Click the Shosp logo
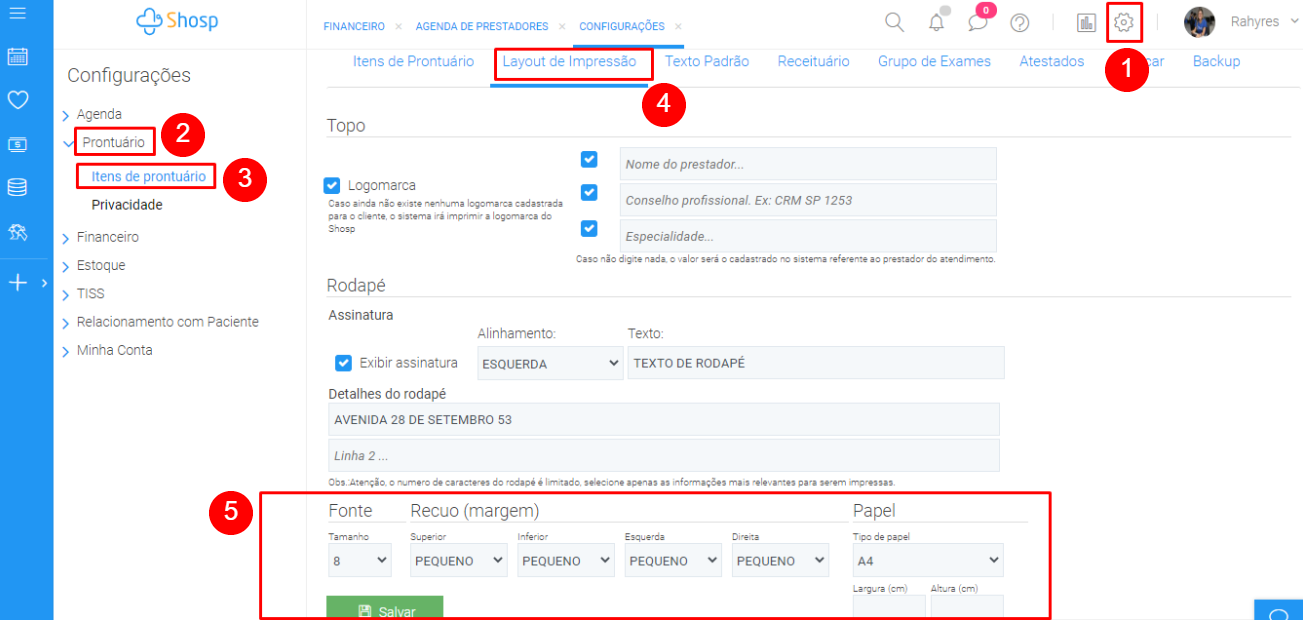Image resolution: width=1303 pixels, height=620 pixels. tap(177, 20)
